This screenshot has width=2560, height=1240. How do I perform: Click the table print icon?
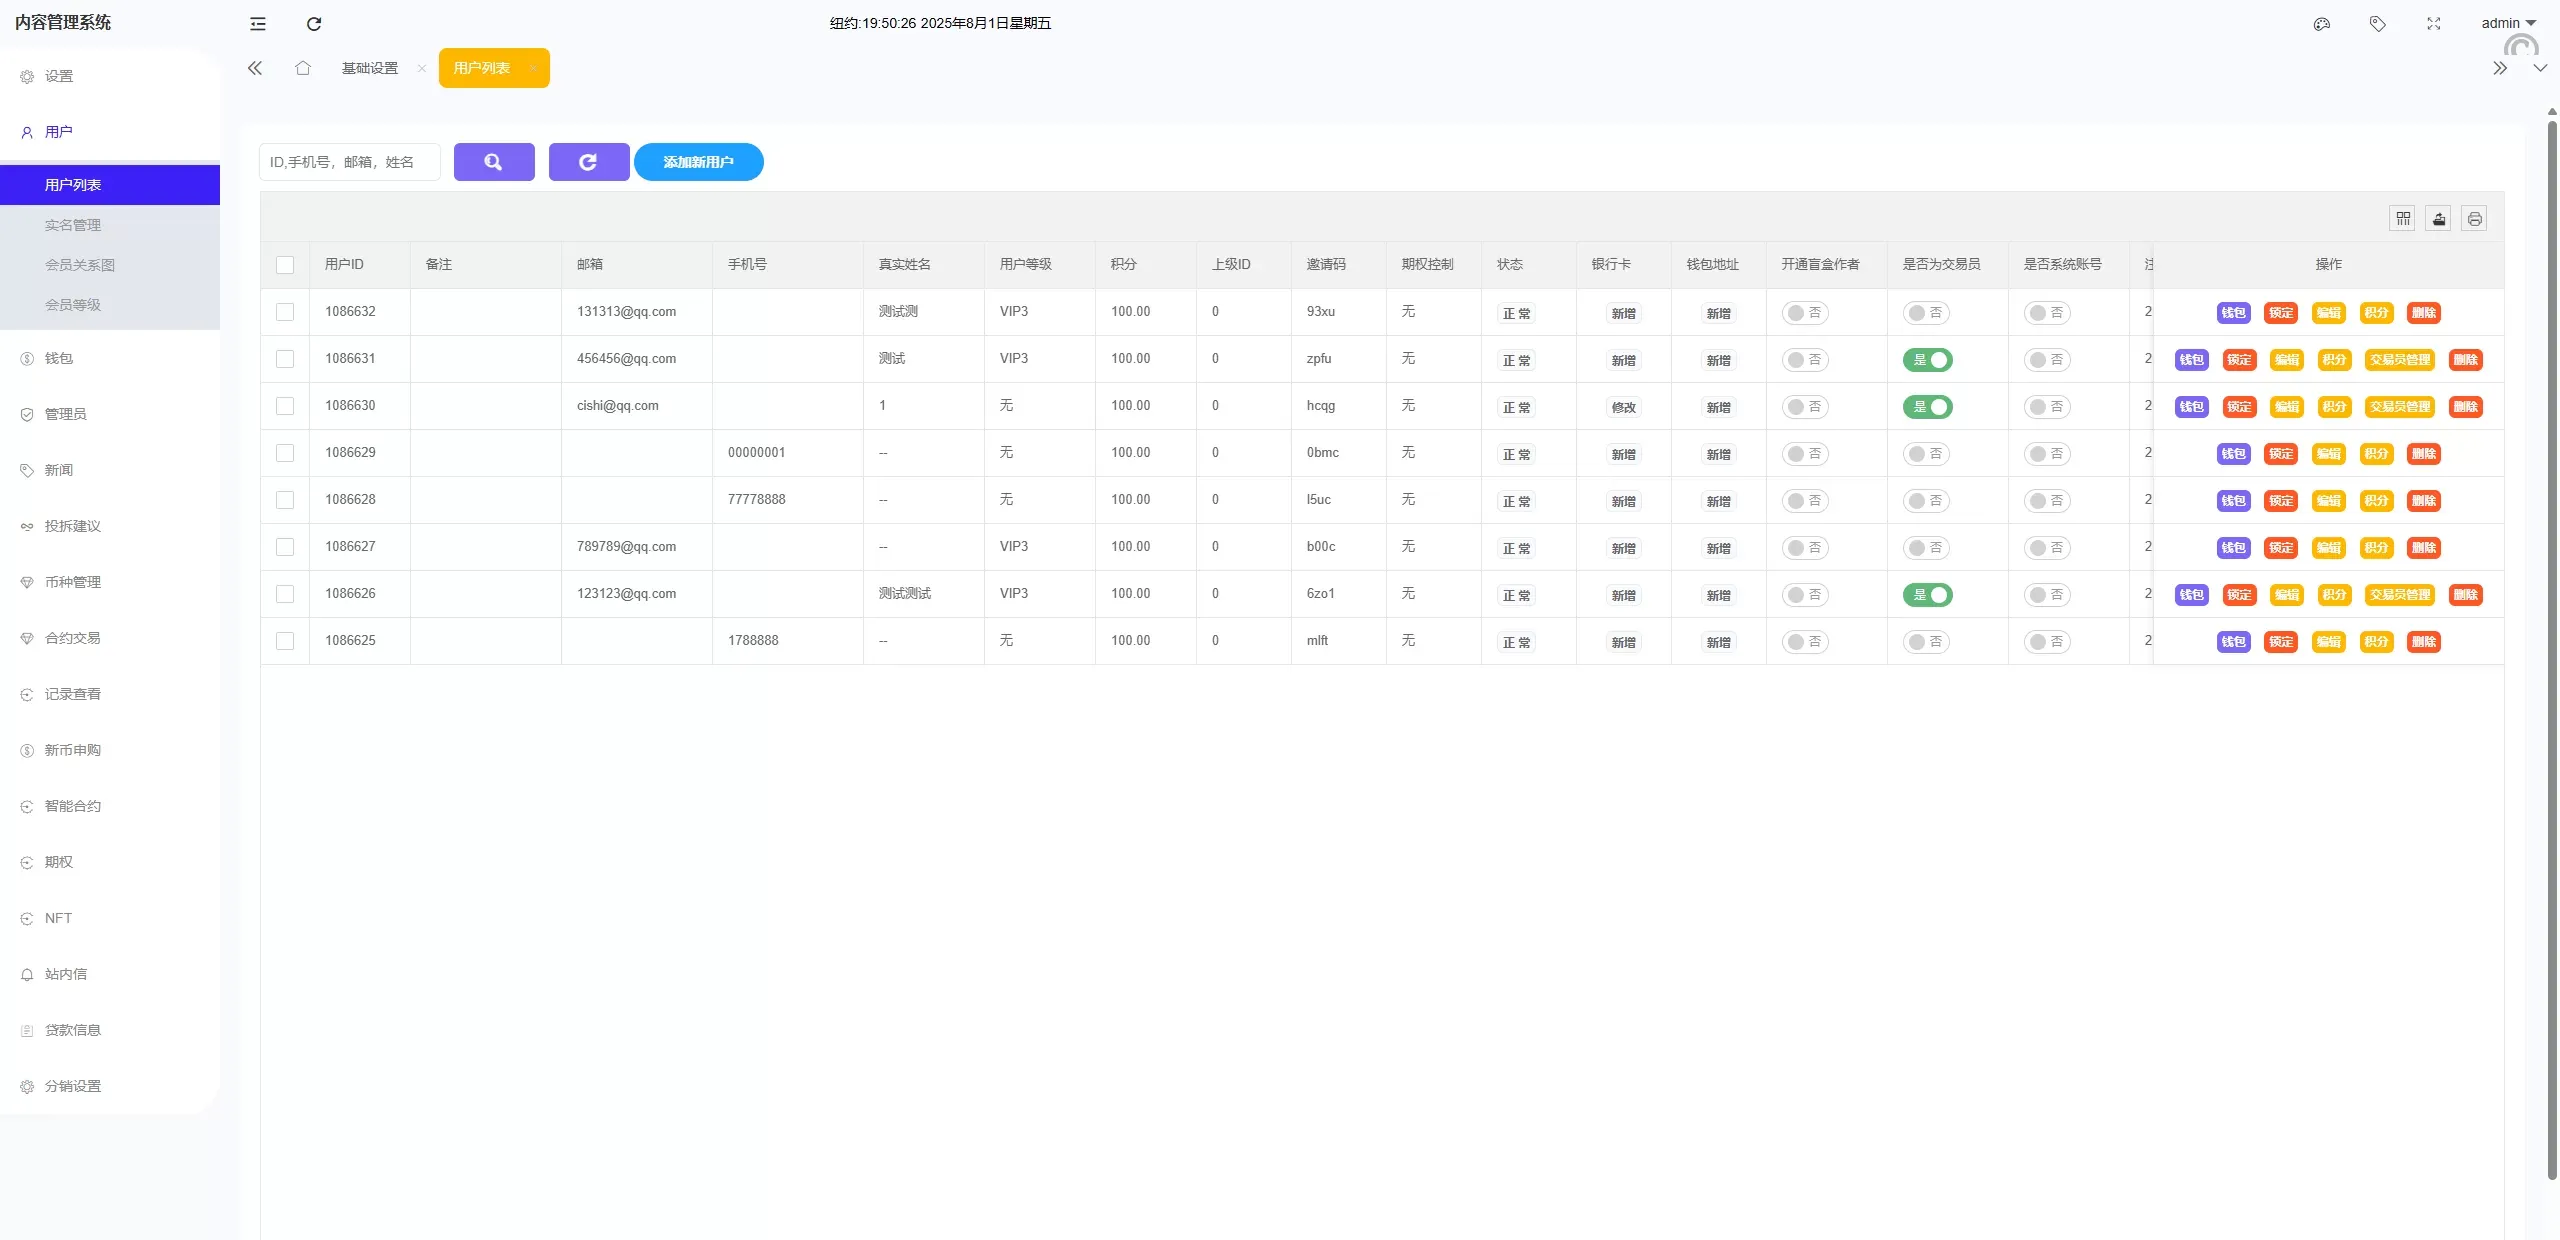pyautogui.click(x=2474, y=219)
